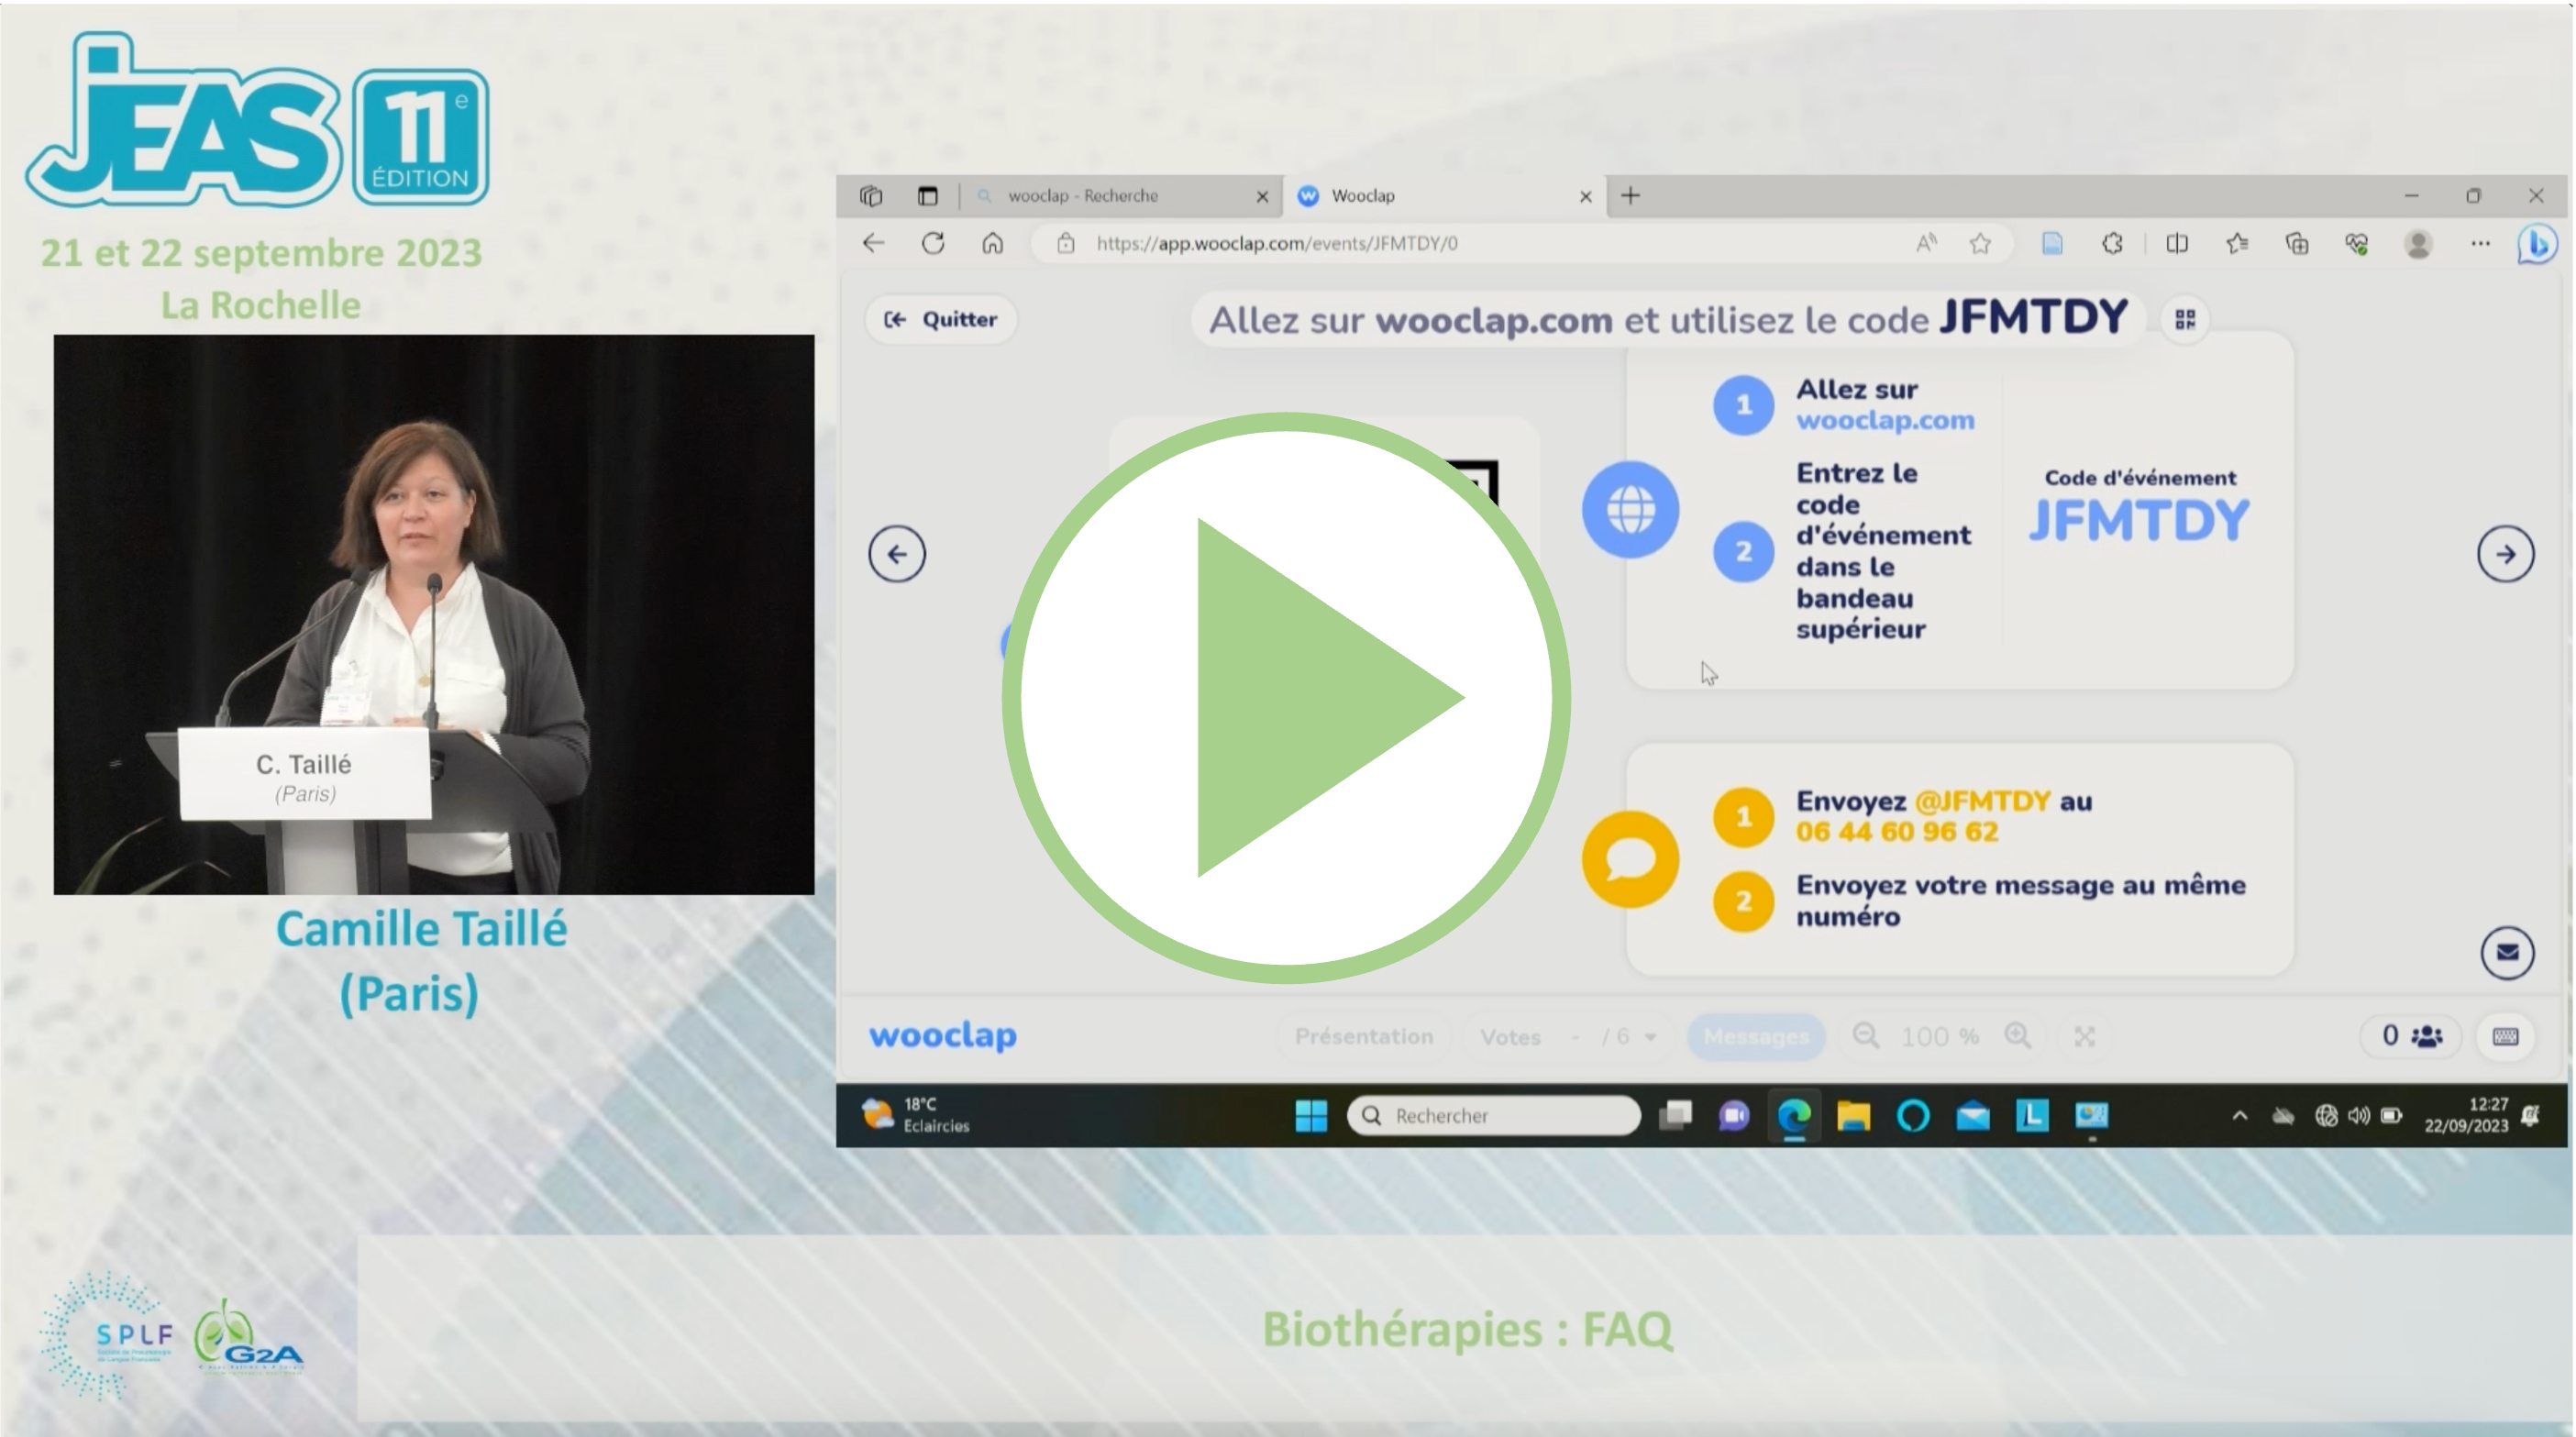Follow the wooclap.com link in step 1
The width and height of the screenshot is (2576, 1437).
click(1885, 421)
